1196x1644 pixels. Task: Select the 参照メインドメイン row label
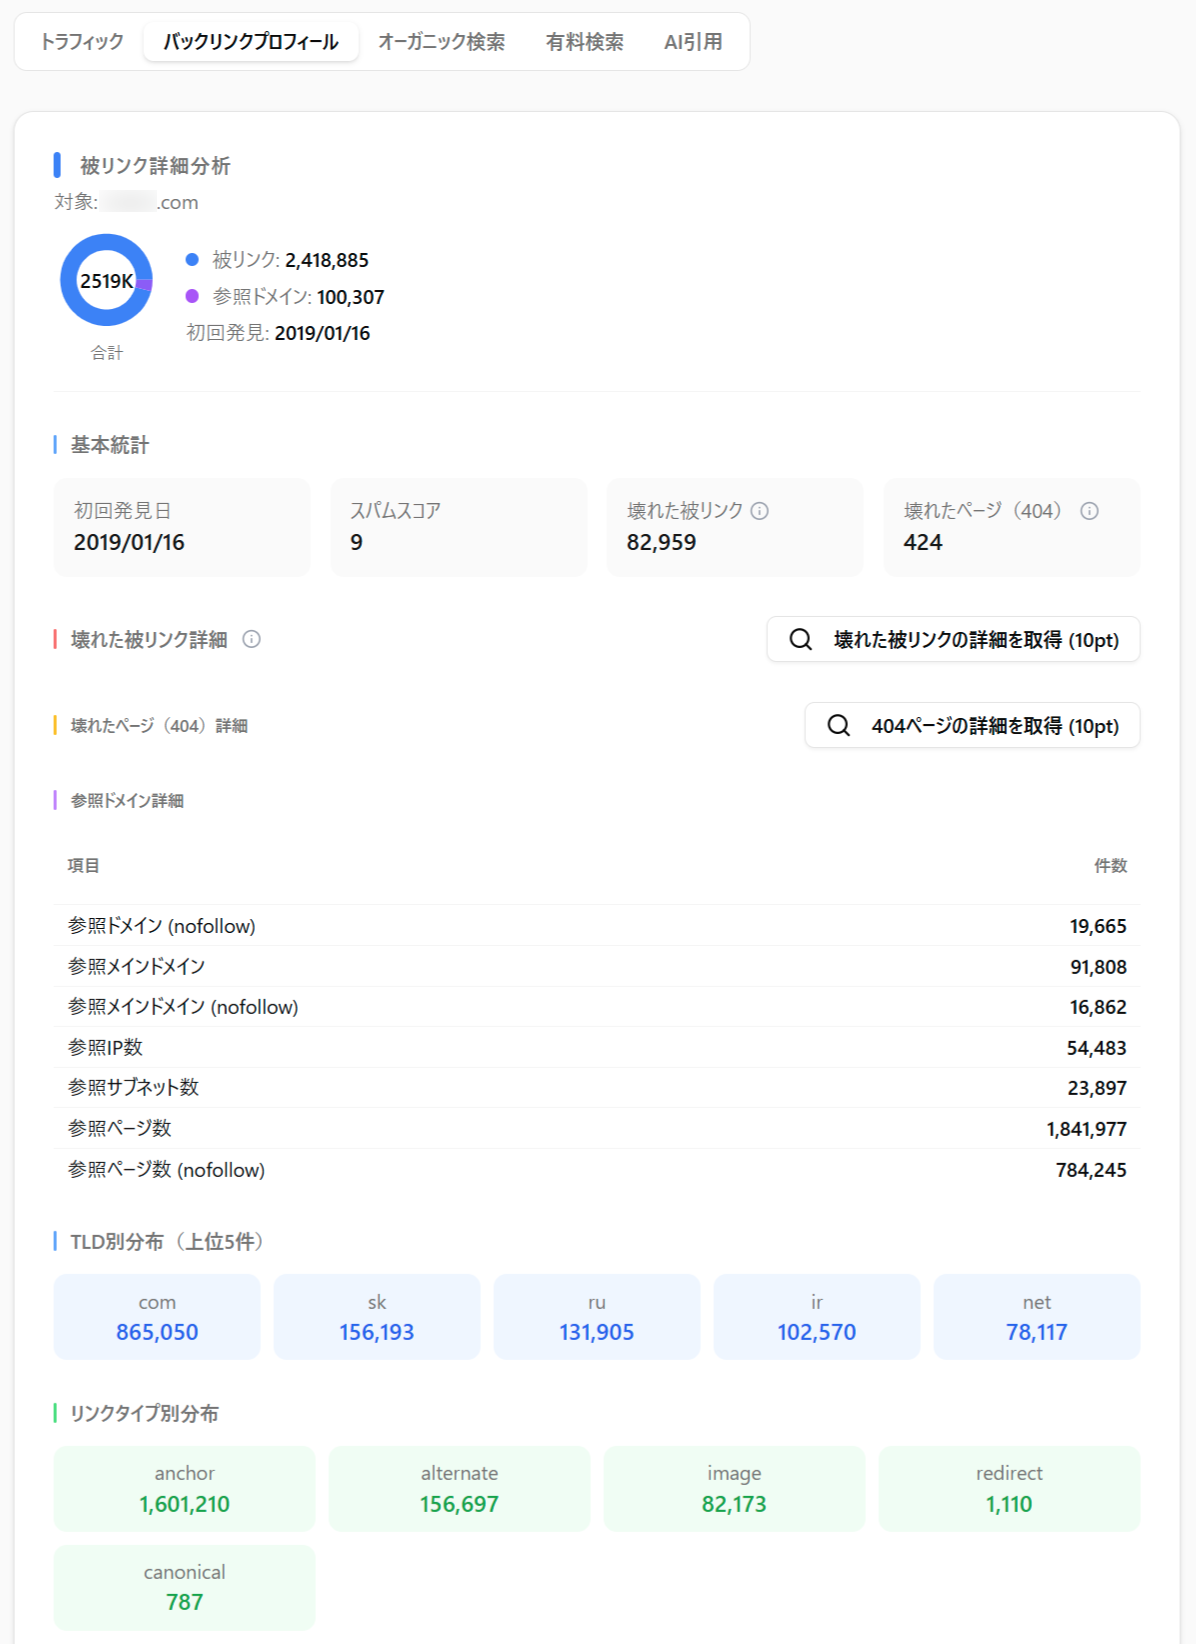(x=136, y=967)
